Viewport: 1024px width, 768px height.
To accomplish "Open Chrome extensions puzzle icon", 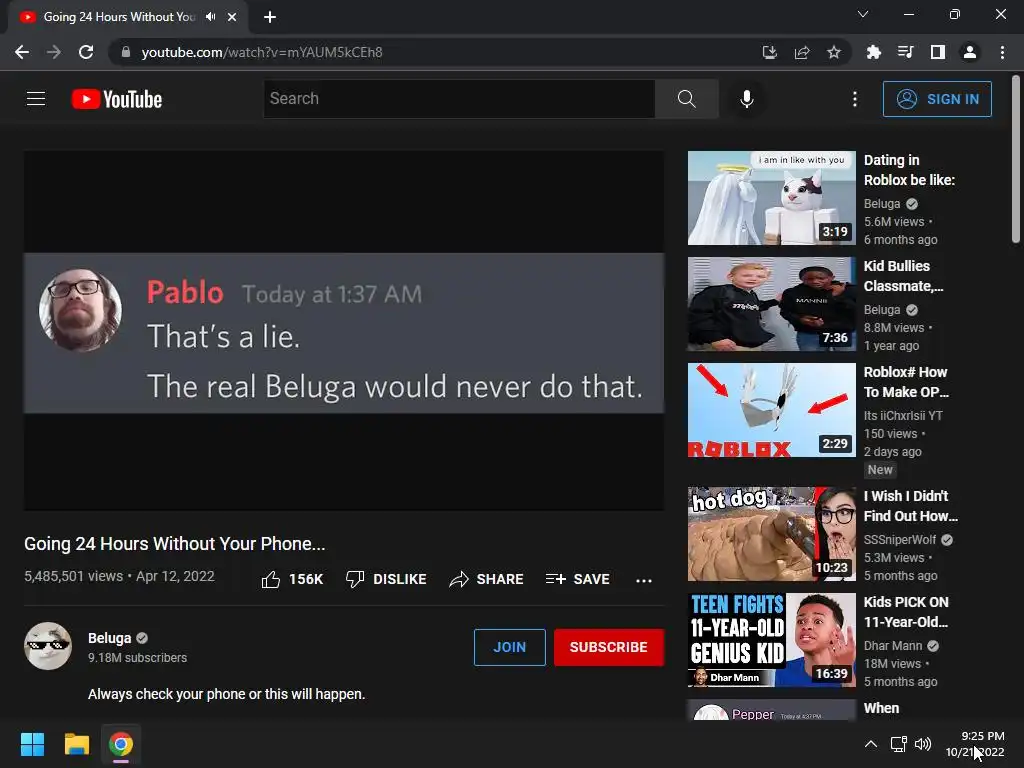I will pos(874,52).
